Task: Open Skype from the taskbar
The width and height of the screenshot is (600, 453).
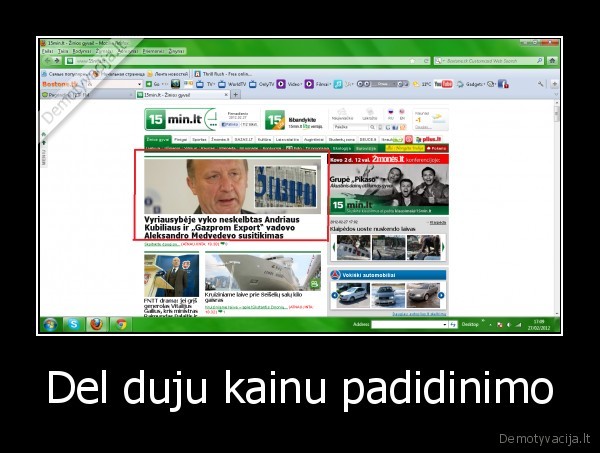Action: click(x=73, y=324)
